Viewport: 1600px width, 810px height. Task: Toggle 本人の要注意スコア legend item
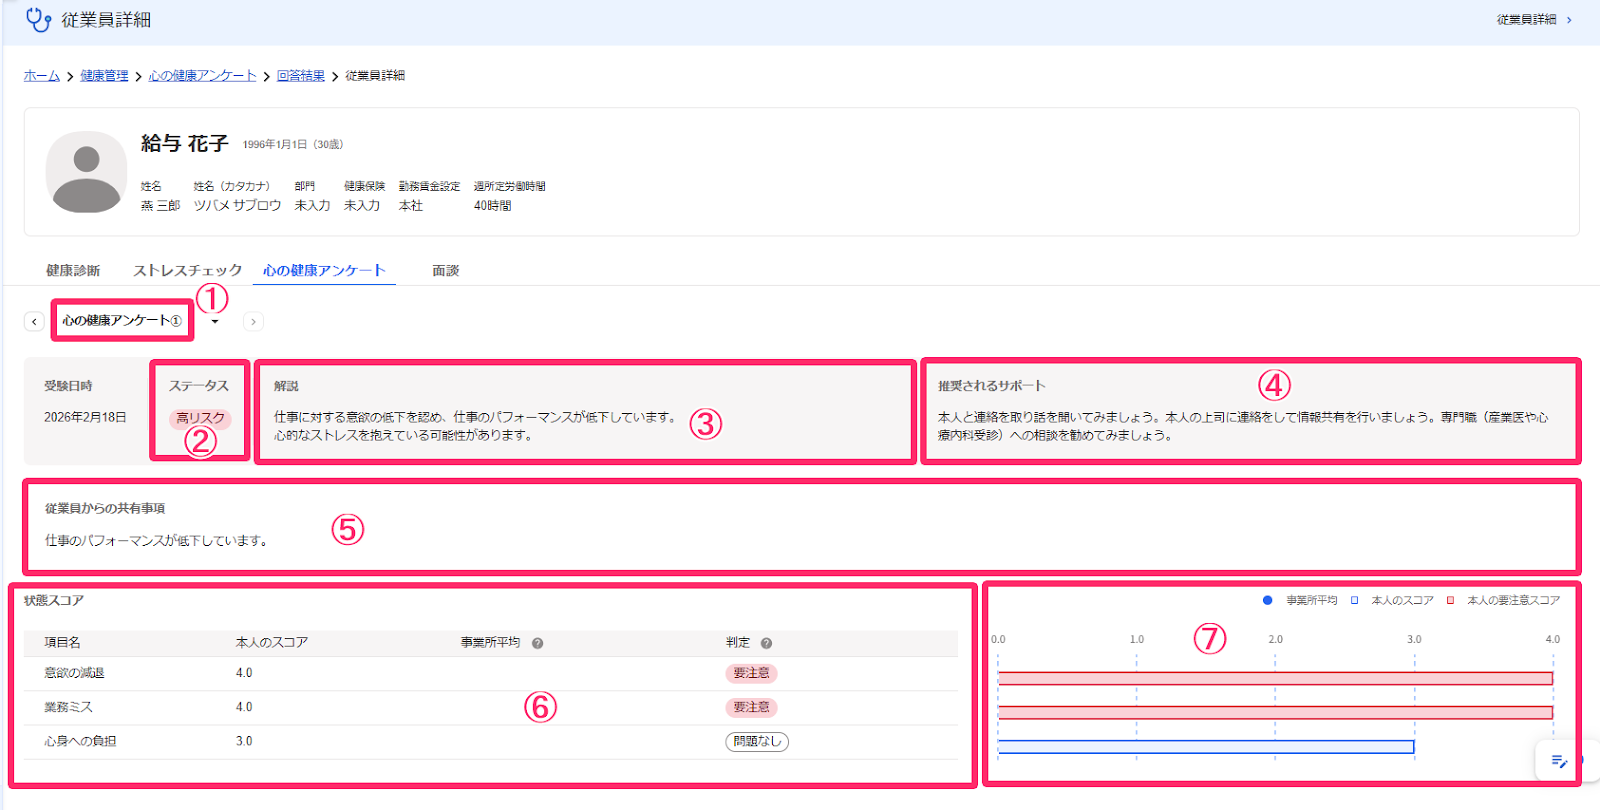tap(1503, 600)
